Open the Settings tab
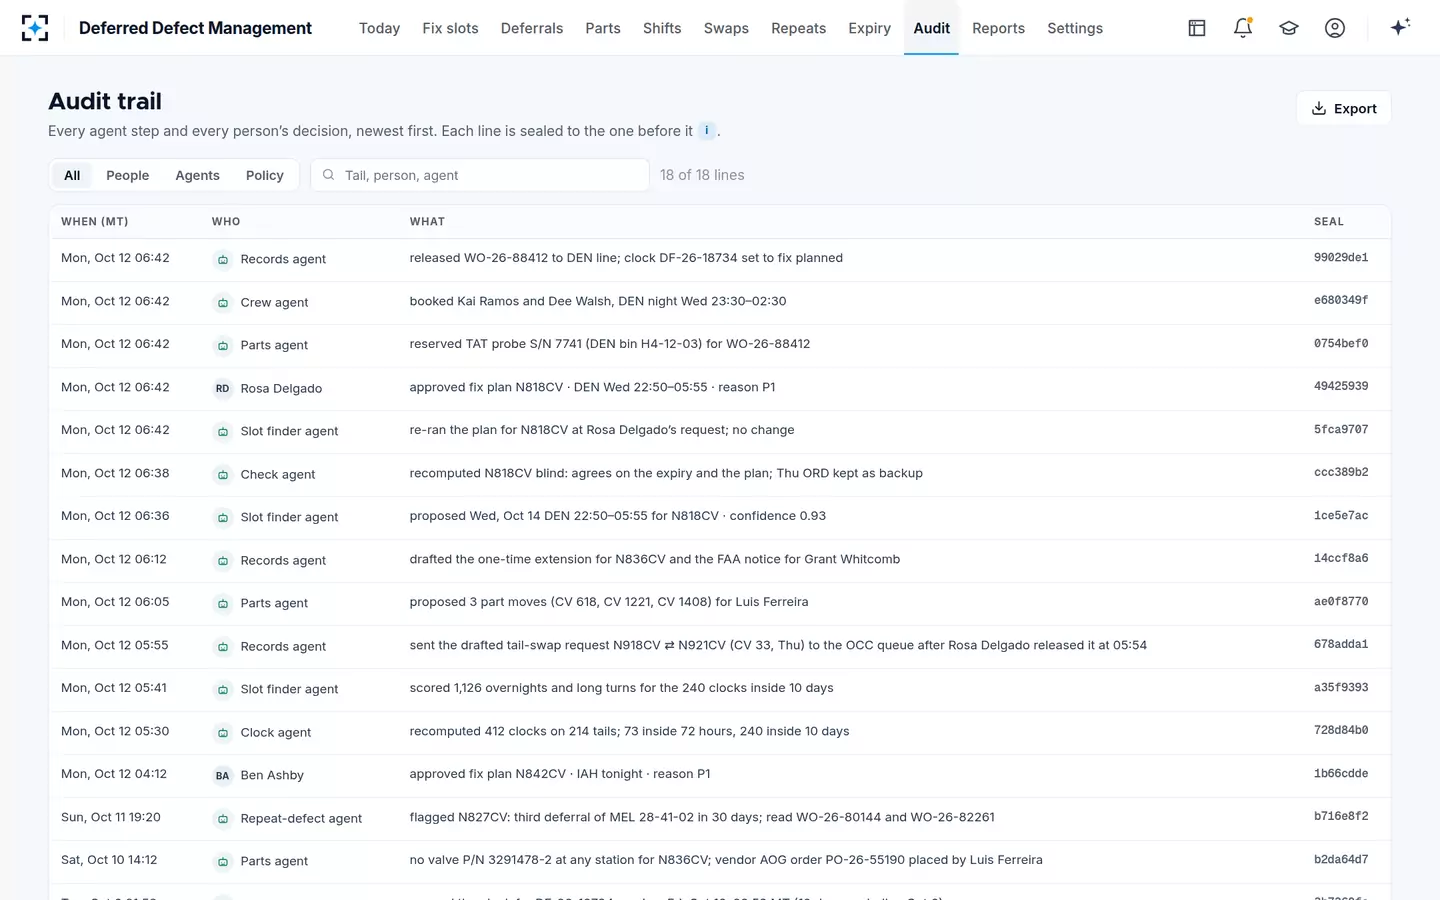 pyautogui.click(x=1075, y=28)
